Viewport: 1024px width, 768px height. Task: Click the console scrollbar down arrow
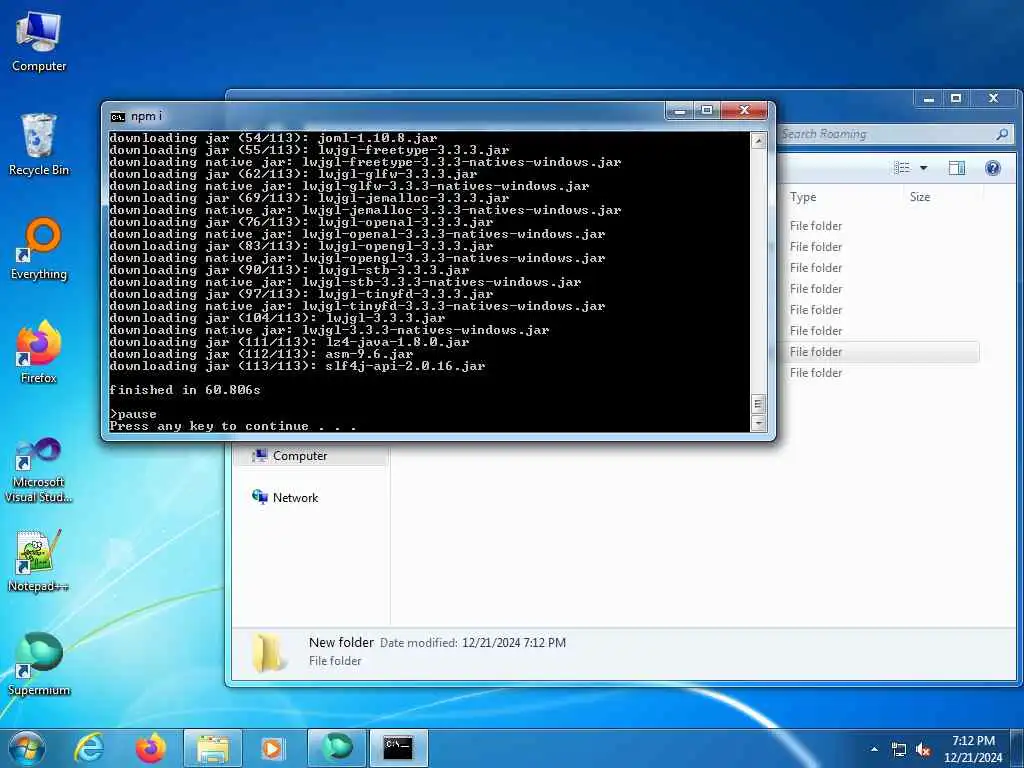[x=758, y=423]
